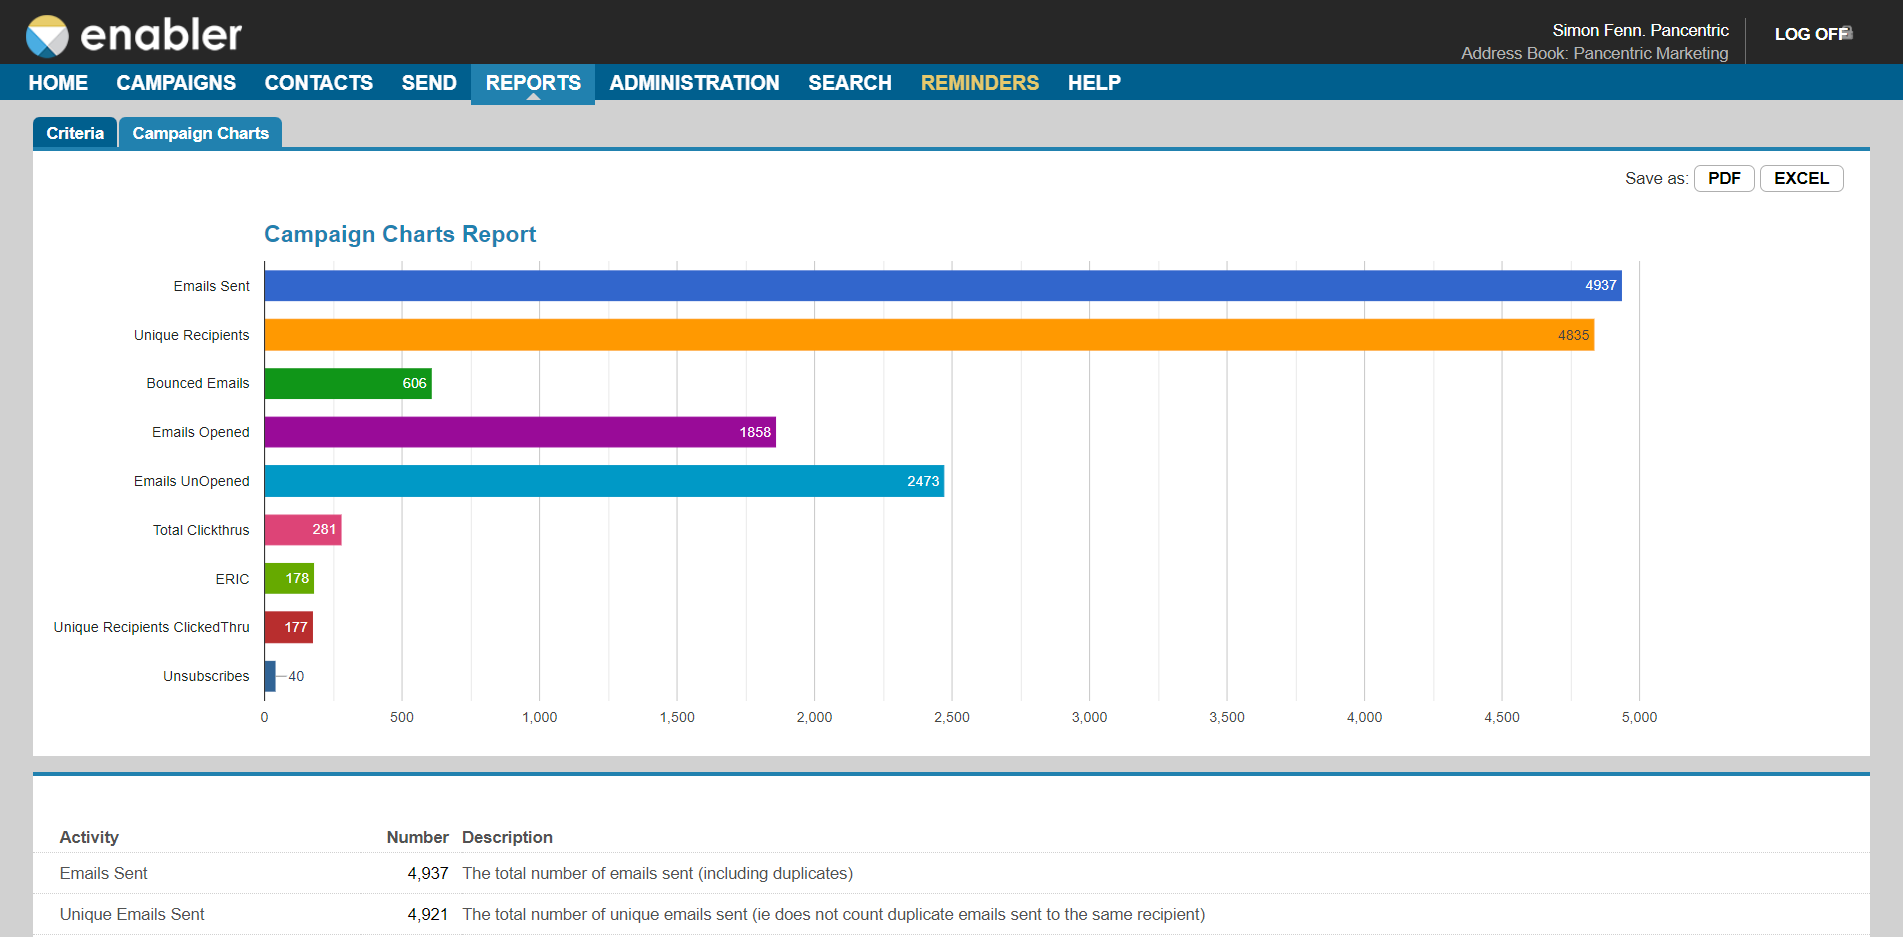This screenshot has width=1903, height=937.
Task: Click the pink Total Clickthrus bar
Action: [x=302, y=530]
